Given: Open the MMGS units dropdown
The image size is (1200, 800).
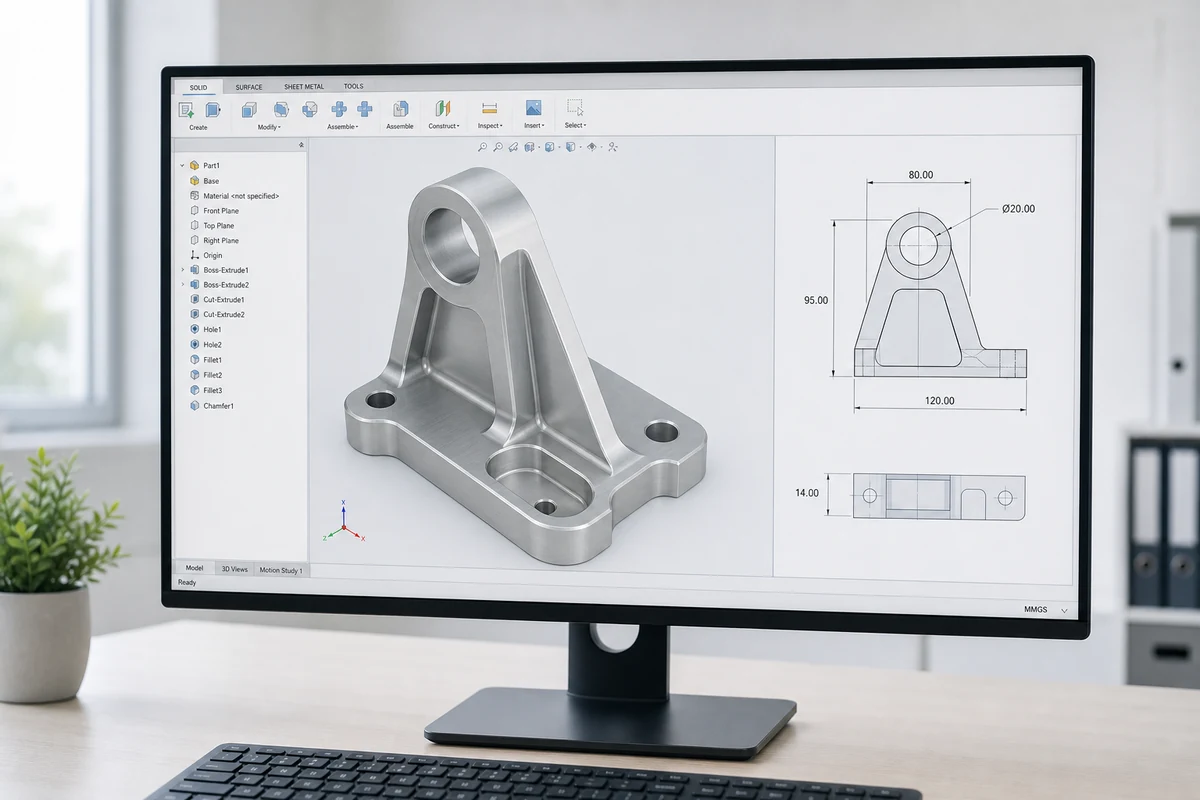Looking at the screenshot, I should click(1045, 609).
